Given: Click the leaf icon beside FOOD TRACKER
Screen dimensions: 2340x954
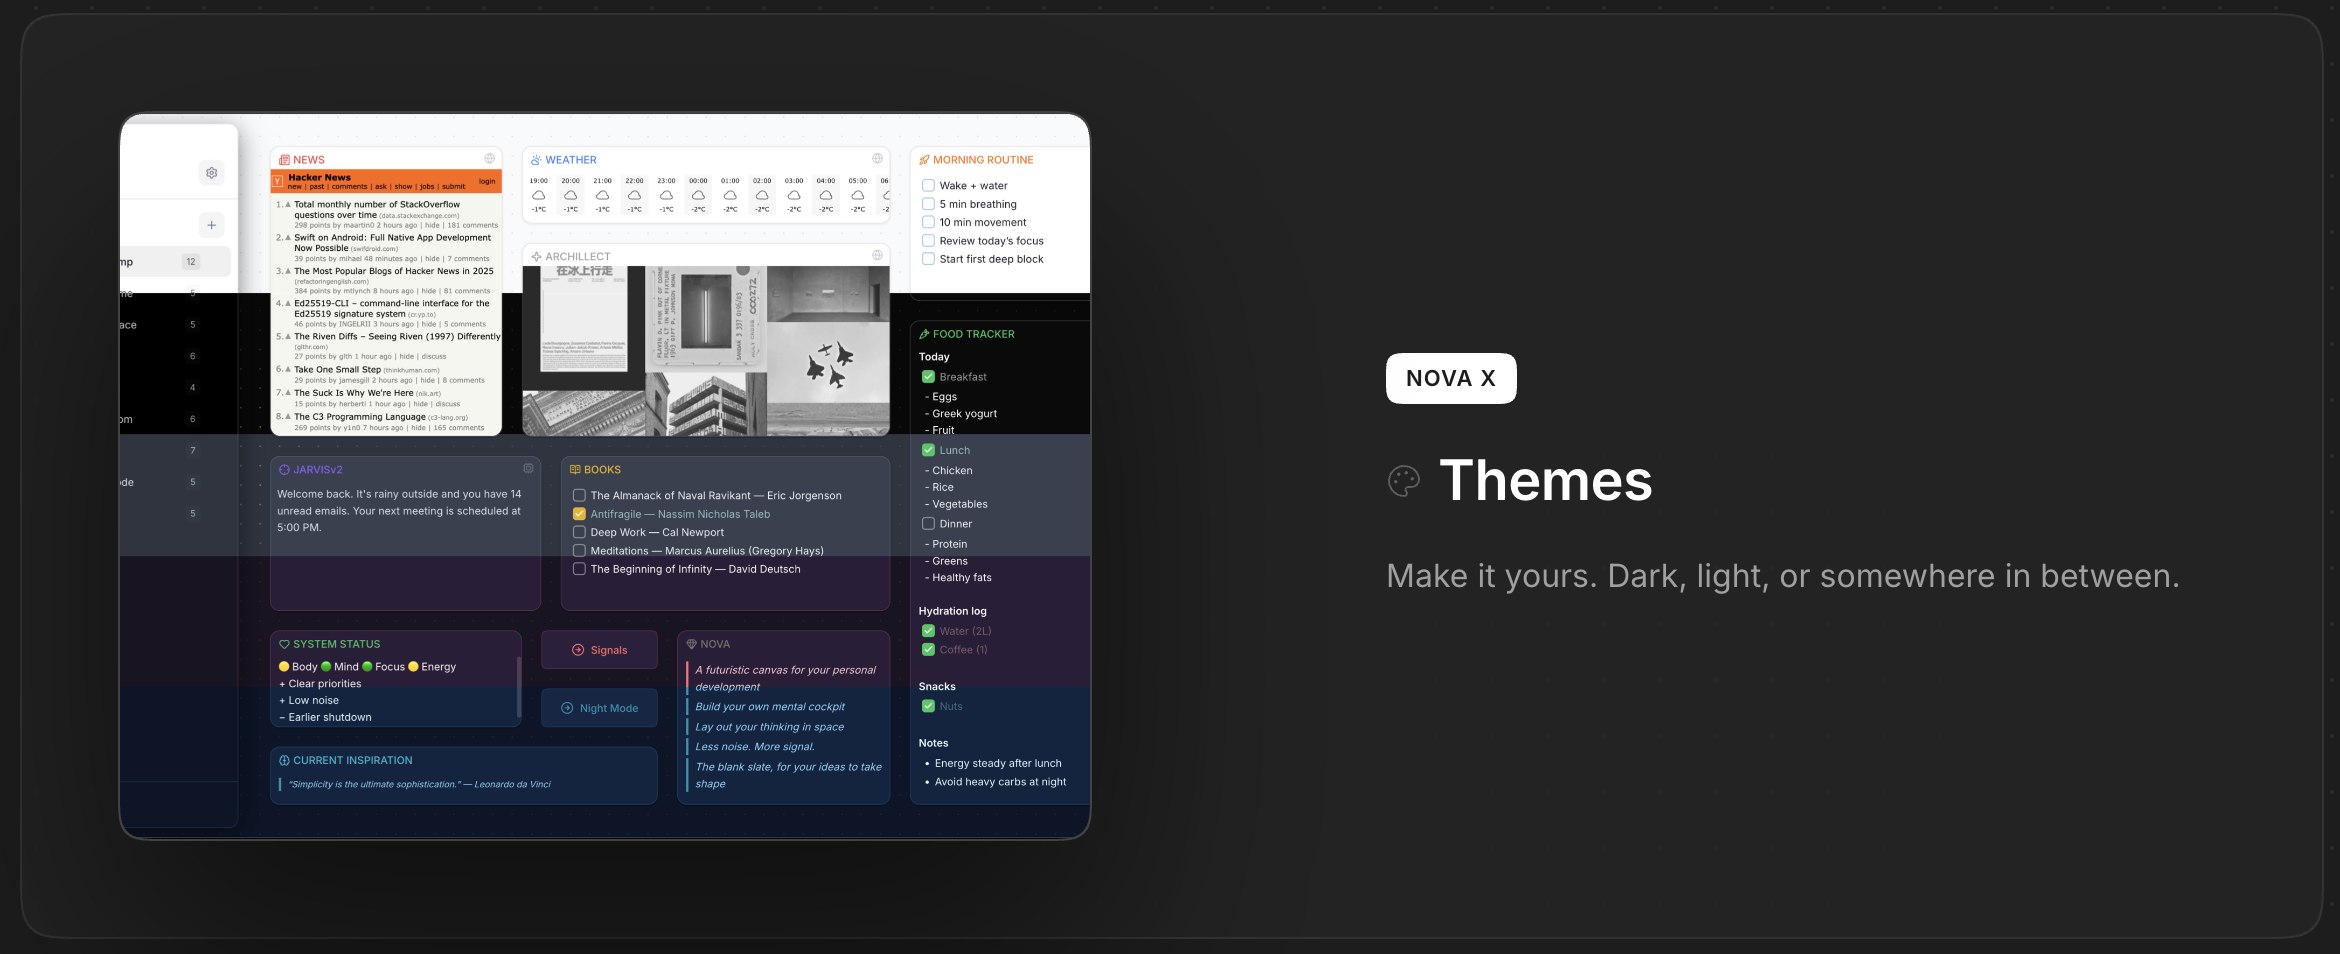Looking at the screenshot, I should click(926, 333).
